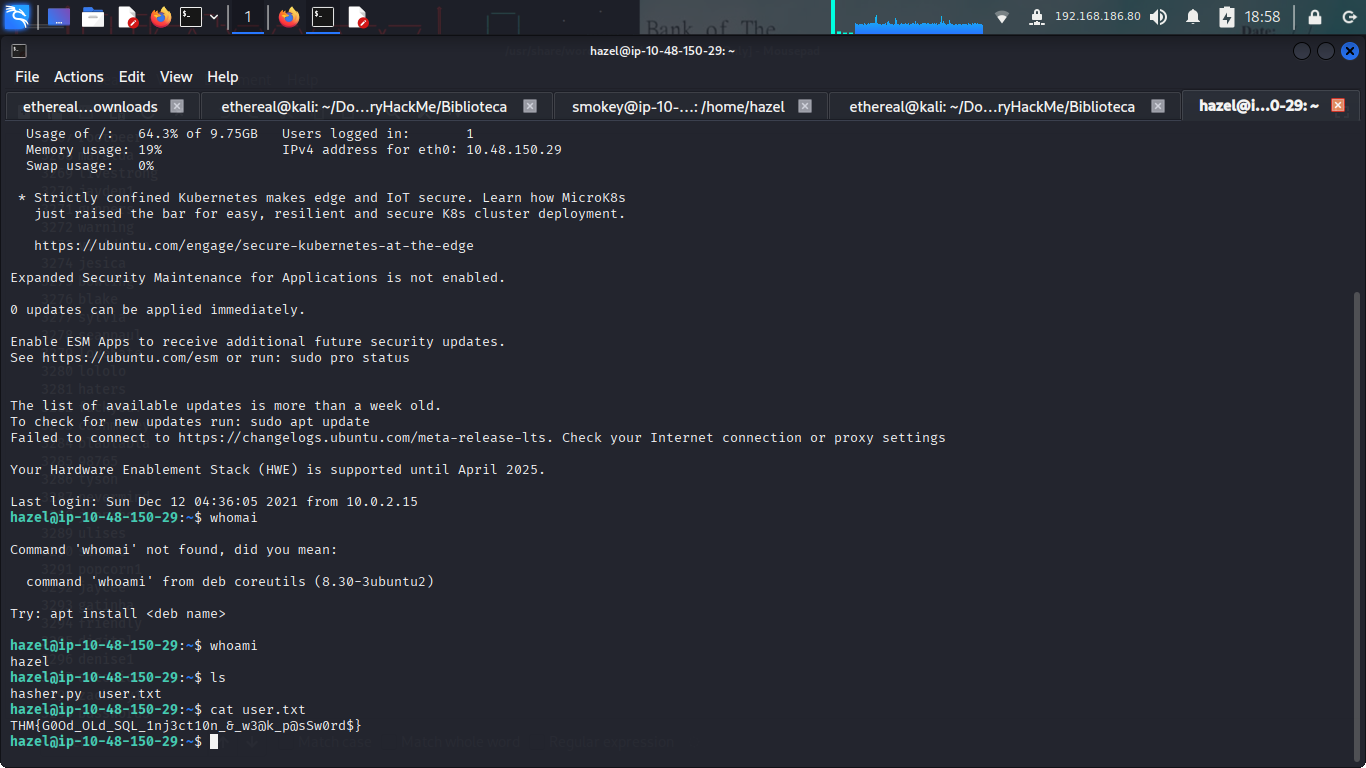Close the smokey /home/hazel tab
The width and height of the screenshot is (1366, 768).
click(x=806, y=106)
